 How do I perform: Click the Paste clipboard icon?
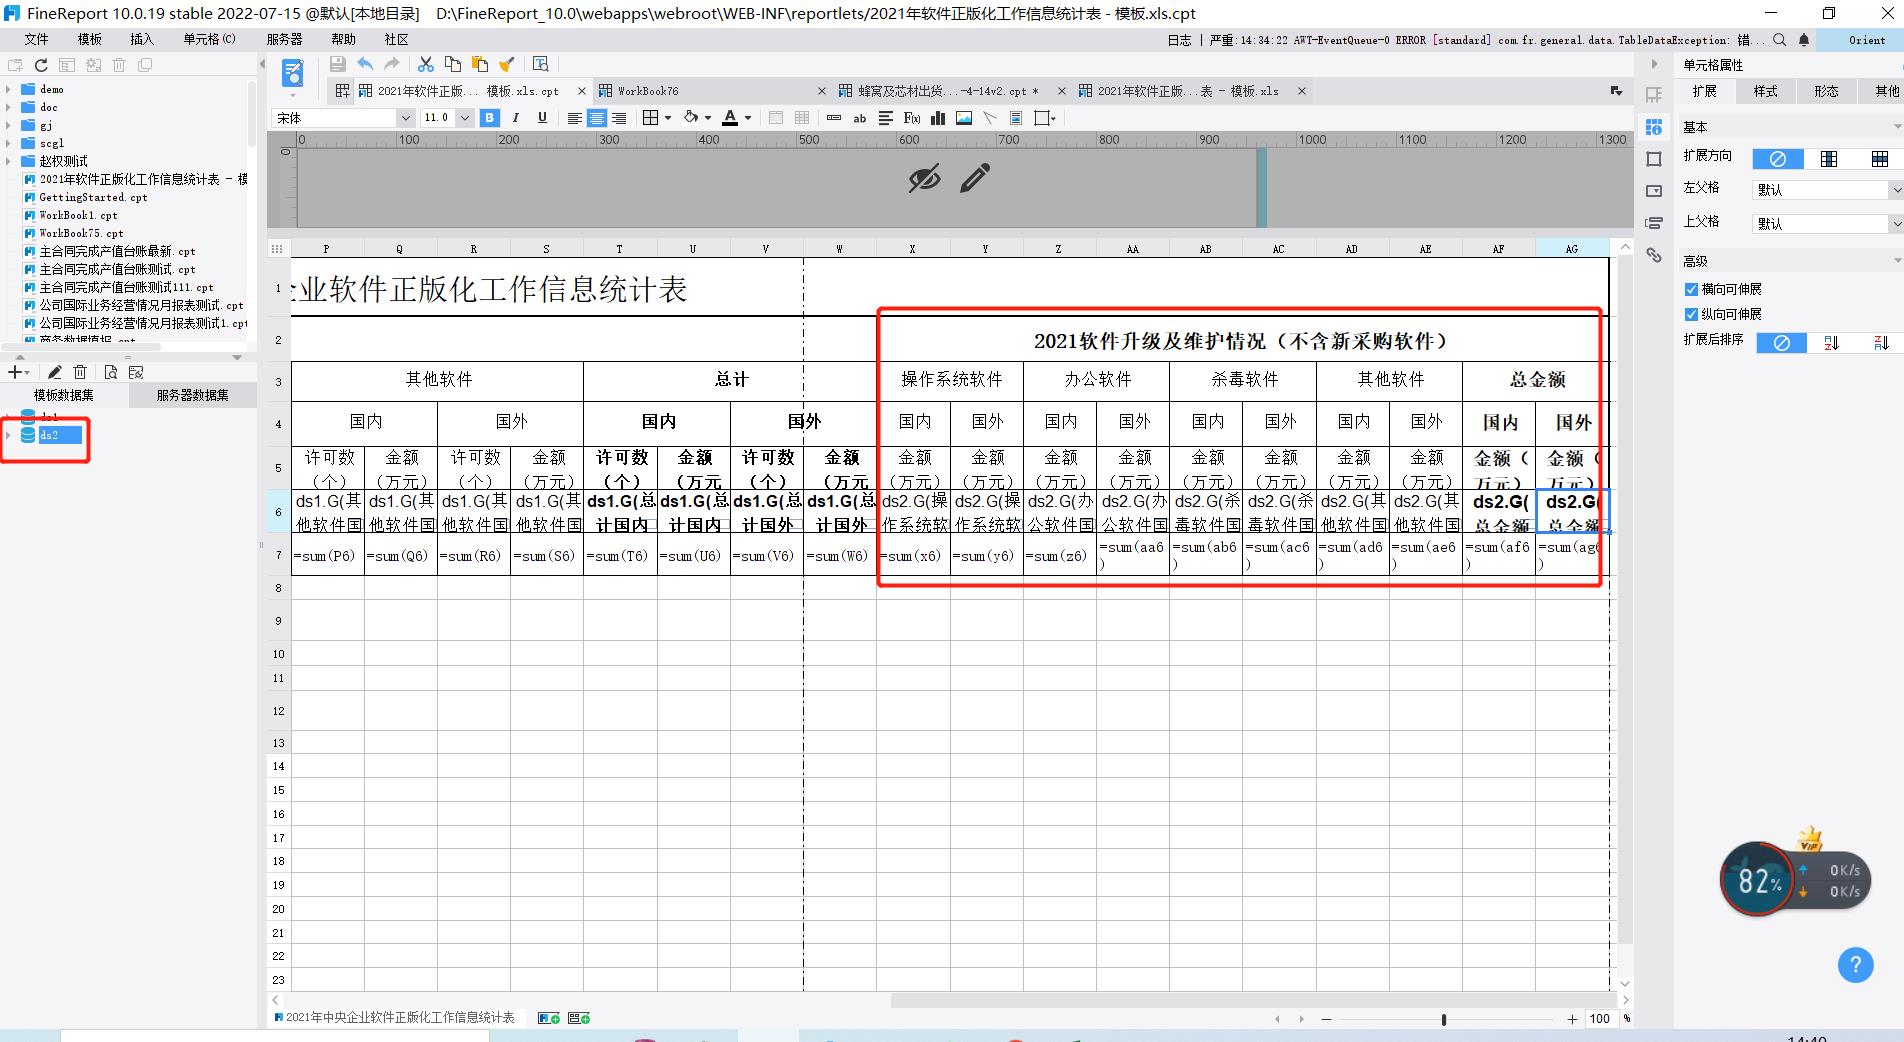point(480,64)
